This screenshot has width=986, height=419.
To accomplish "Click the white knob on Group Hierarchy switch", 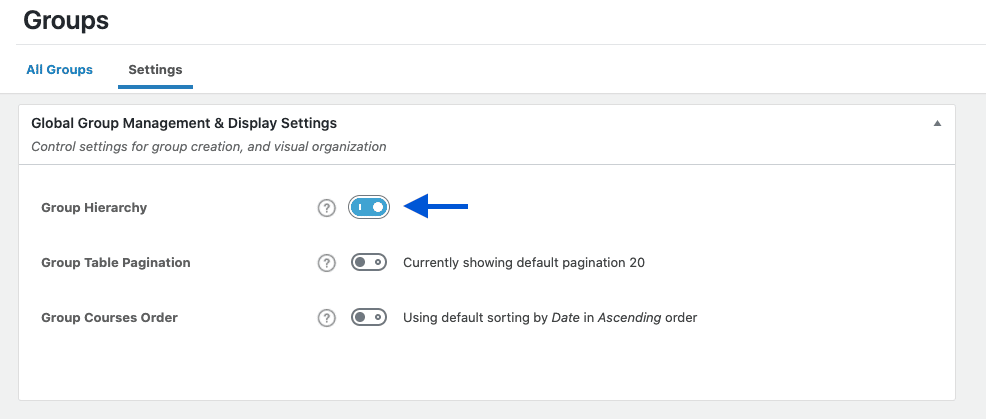I will coord(378,207).
